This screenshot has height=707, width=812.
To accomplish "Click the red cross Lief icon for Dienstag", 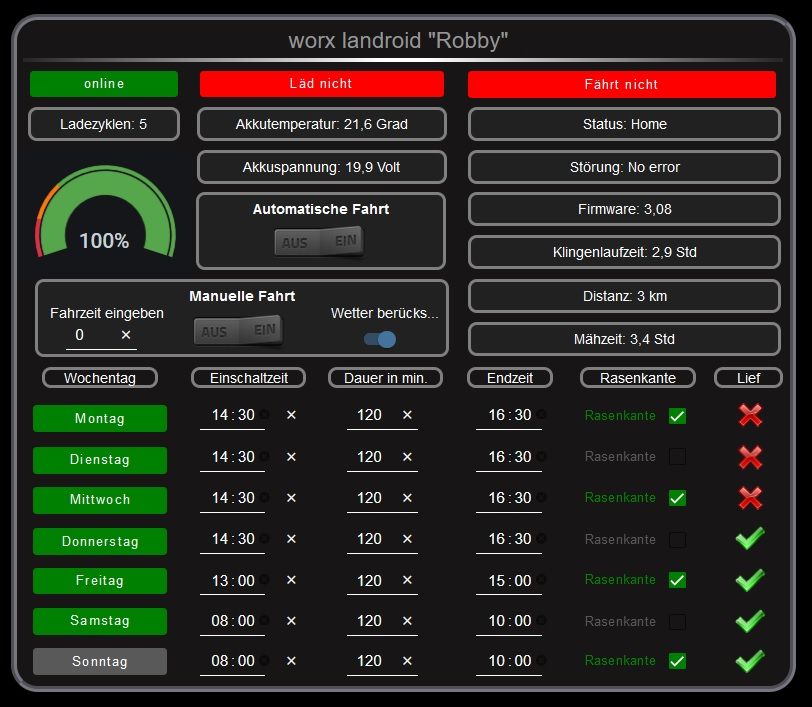I will click(750, 457).
